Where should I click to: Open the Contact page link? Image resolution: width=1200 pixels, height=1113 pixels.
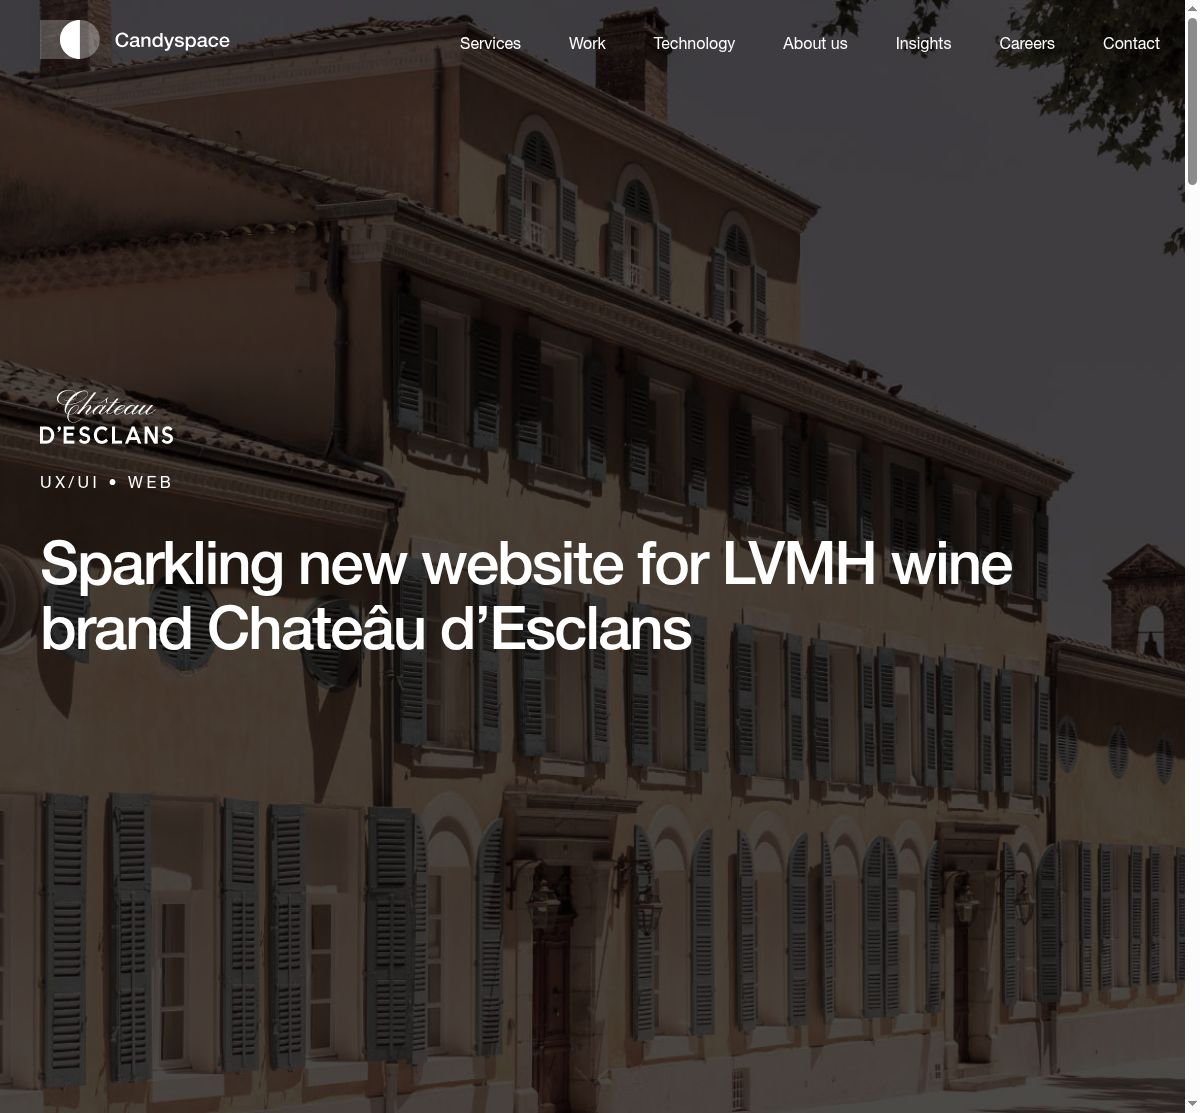[1131, 43]
